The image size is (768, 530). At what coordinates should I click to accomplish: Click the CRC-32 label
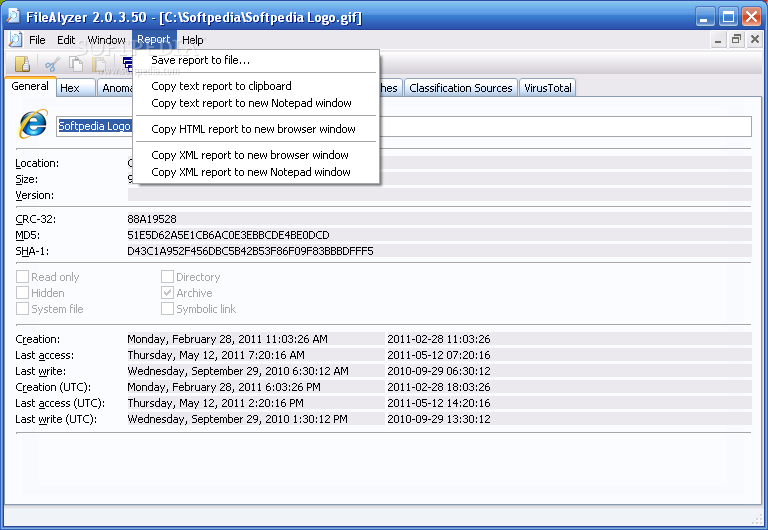click(36, 219)
